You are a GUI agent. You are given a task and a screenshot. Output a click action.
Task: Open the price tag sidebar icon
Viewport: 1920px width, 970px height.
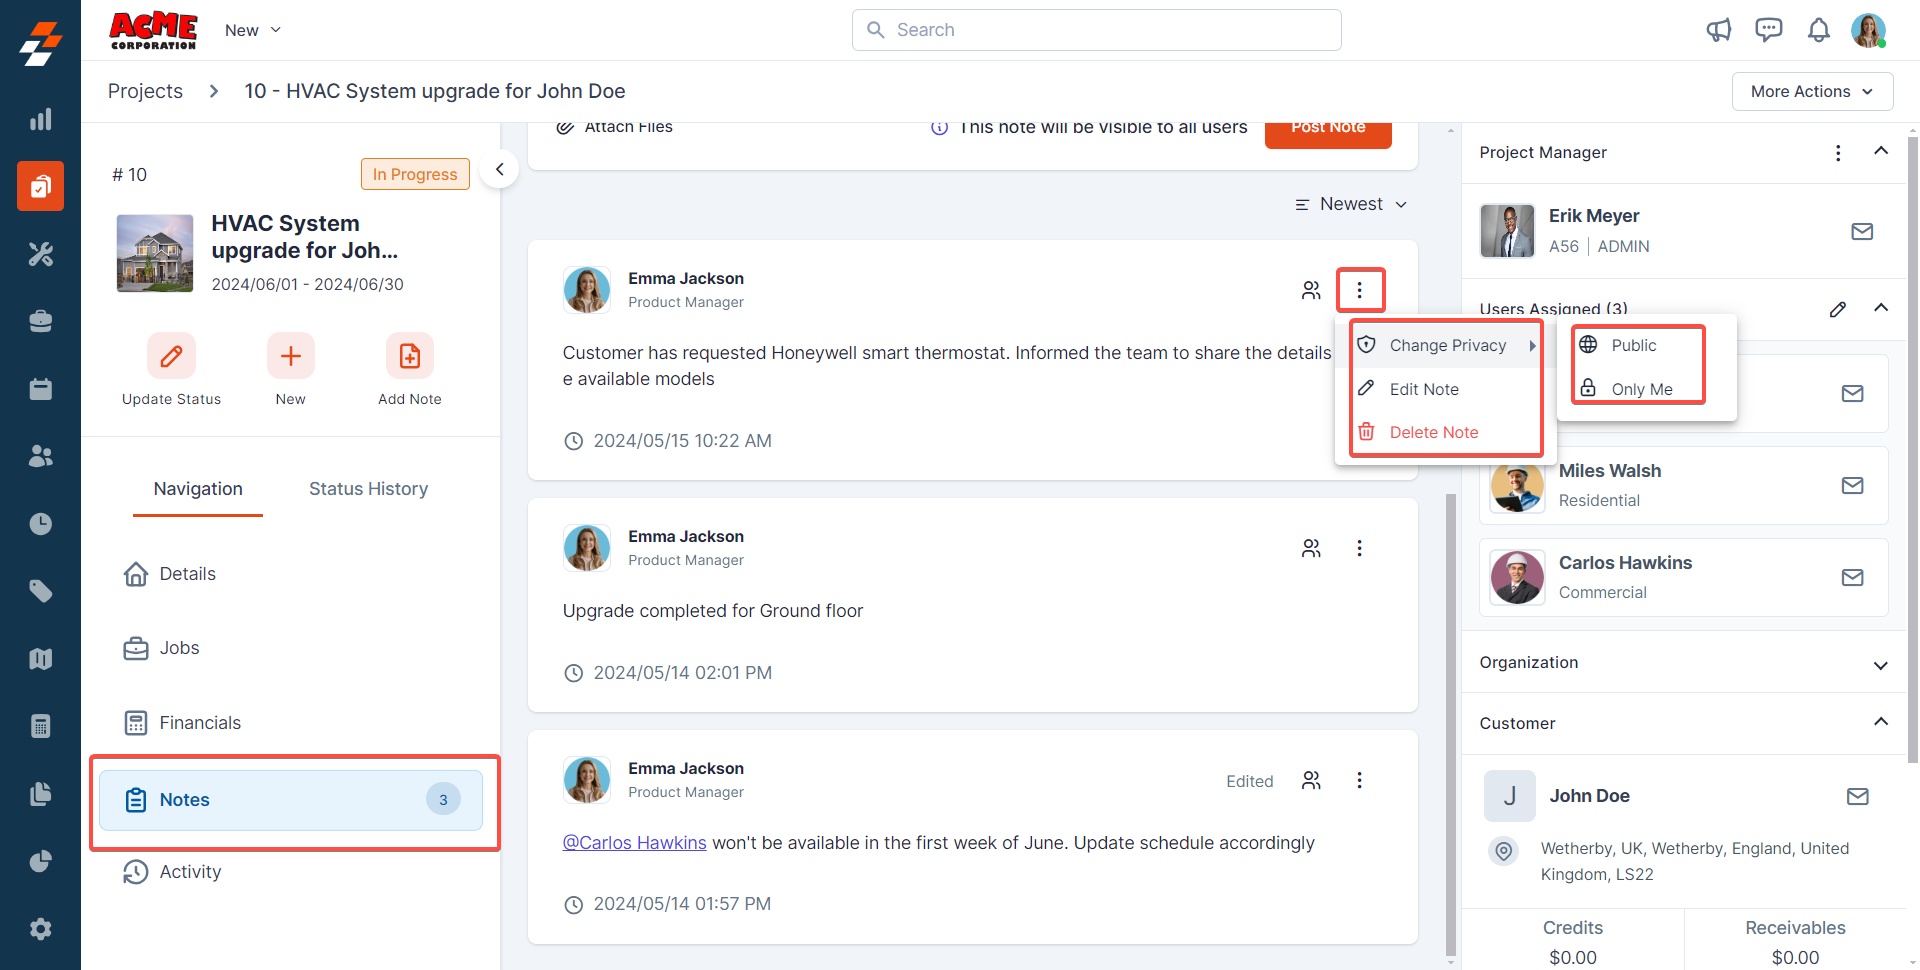(40, 591)
